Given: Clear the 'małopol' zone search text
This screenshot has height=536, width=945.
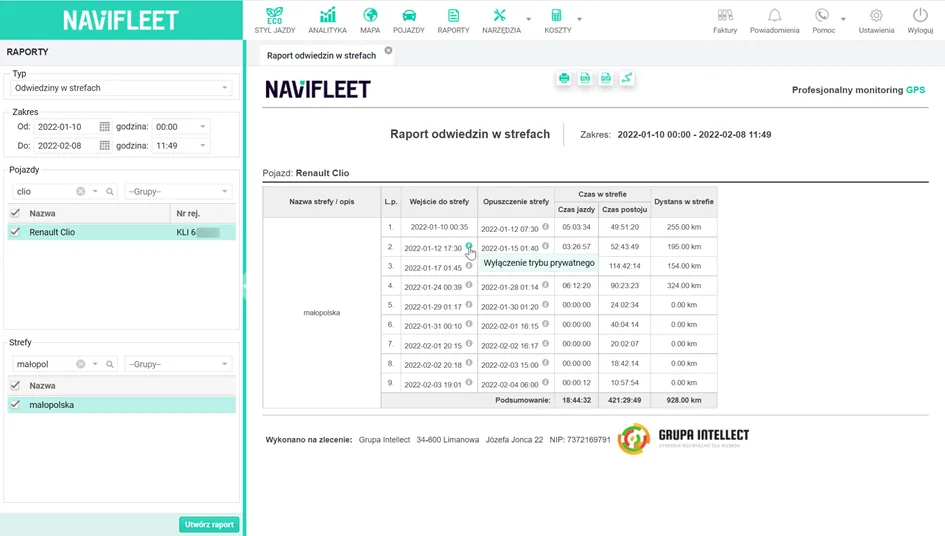Looking at the screenshot, I should (x=81, y=364).
